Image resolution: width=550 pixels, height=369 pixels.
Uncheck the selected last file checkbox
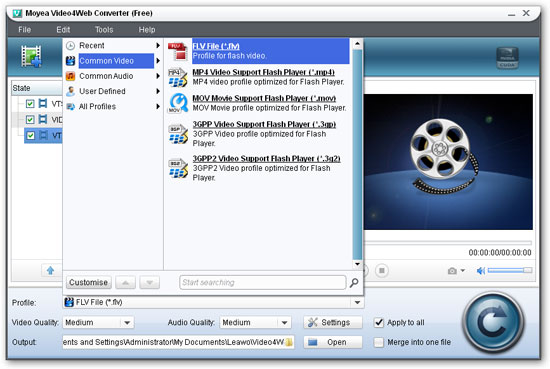[31, 135]
